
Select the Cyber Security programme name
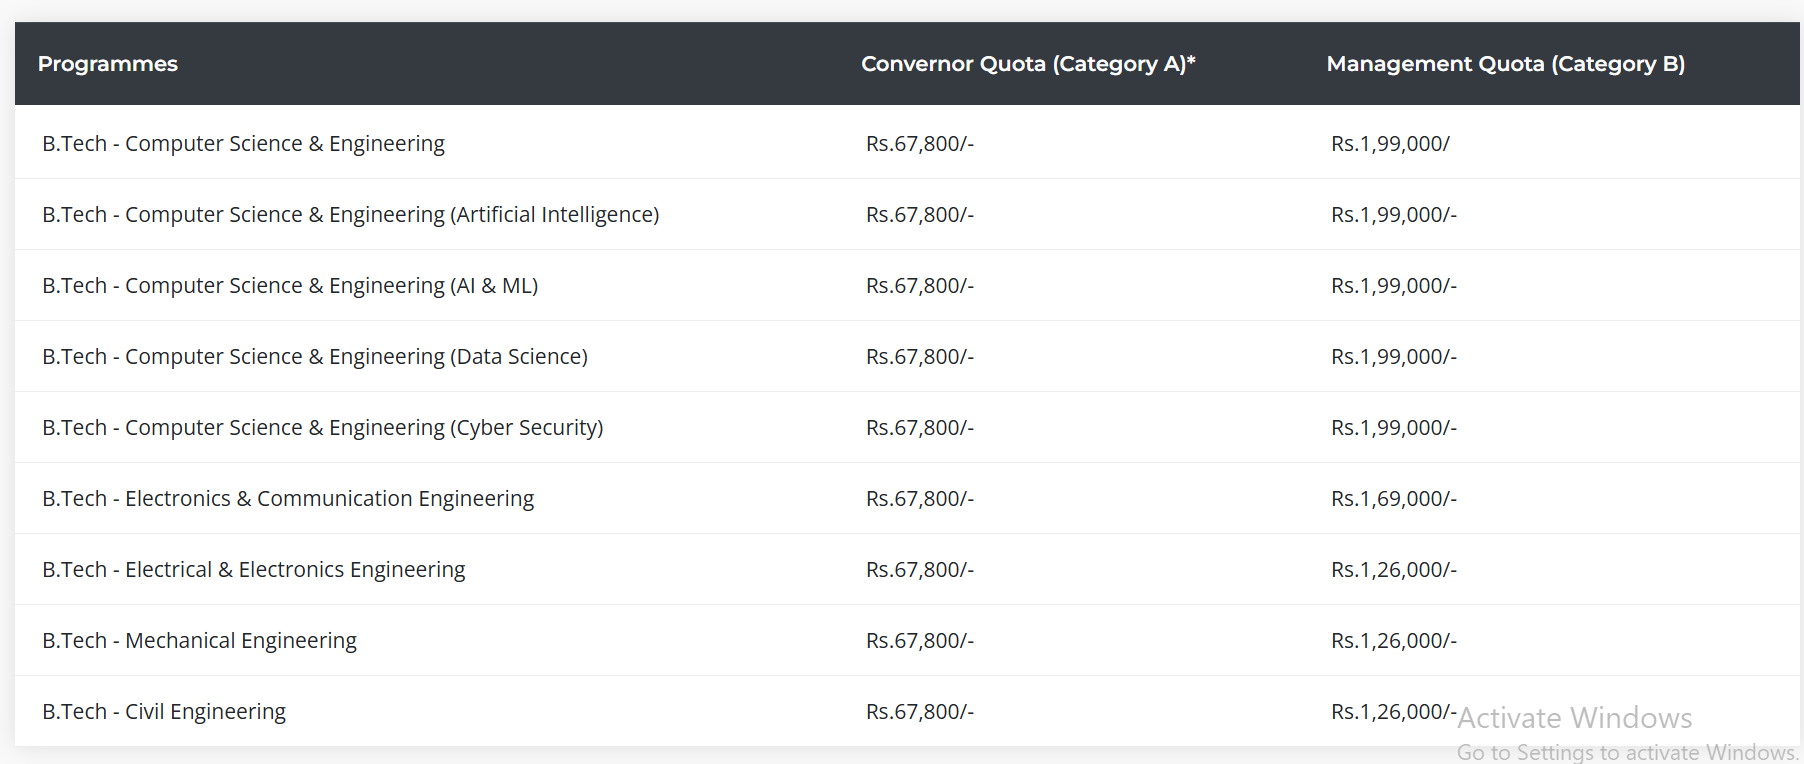[x=322, y=428]
